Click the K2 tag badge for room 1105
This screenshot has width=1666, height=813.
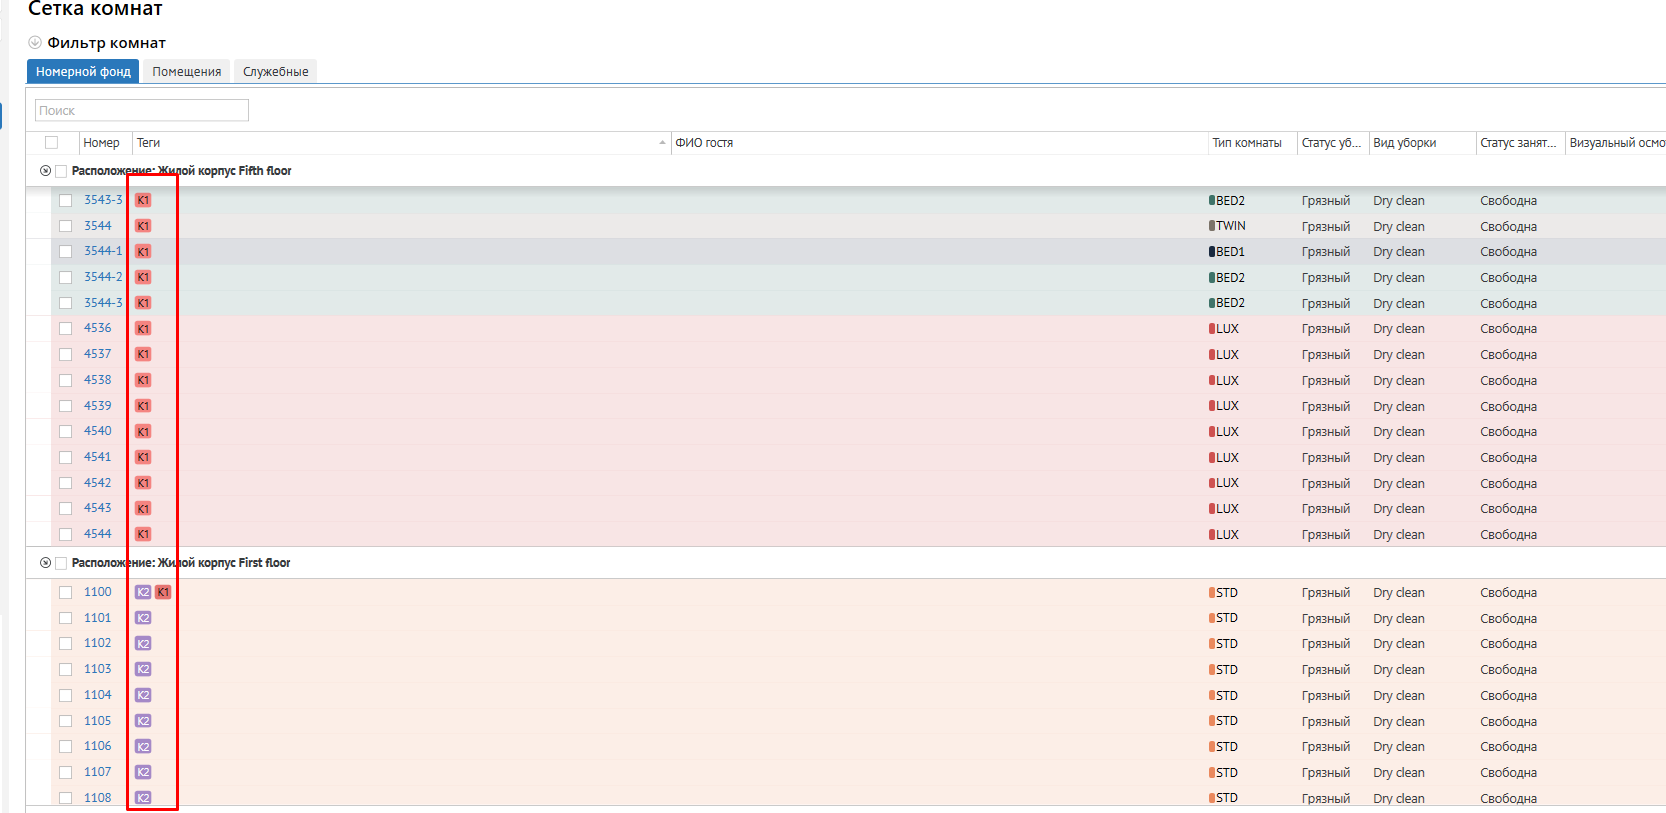(x=143, y=721)
